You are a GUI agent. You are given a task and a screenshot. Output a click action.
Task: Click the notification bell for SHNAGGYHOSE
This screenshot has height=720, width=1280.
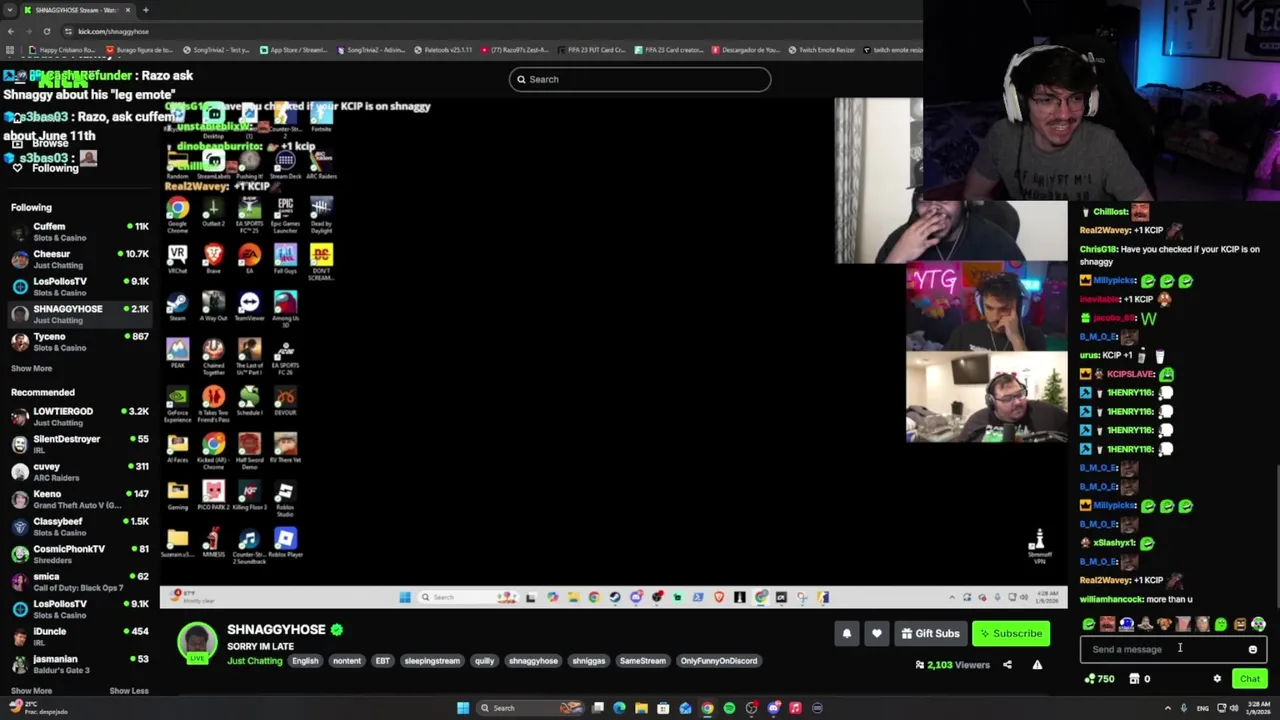click(847, 633)
